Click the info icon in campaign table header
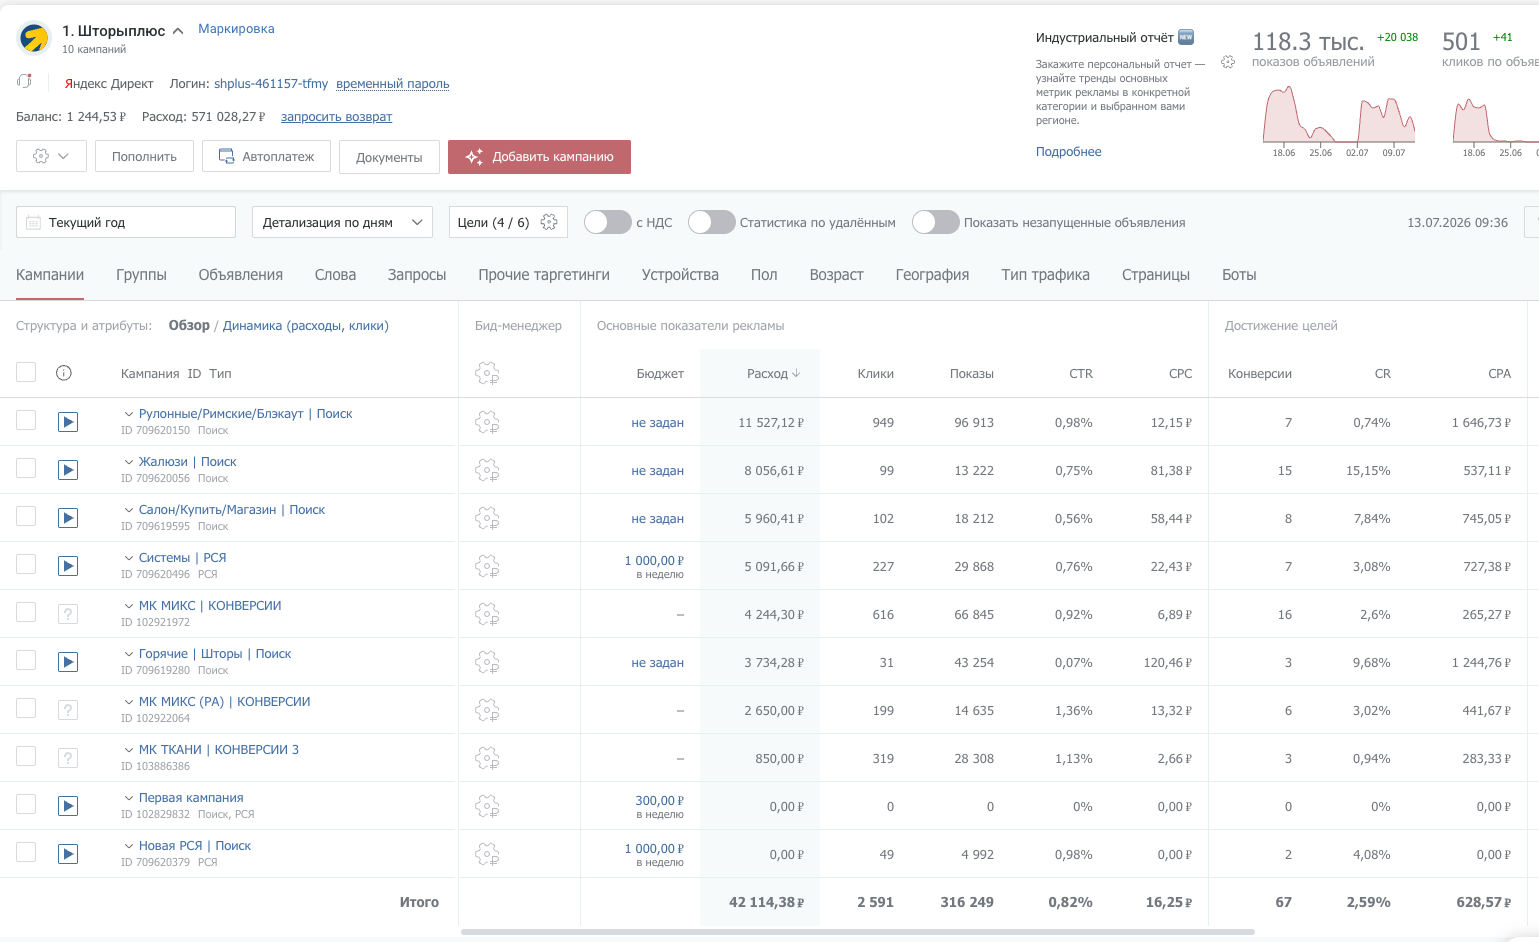Screen dimensions: 1539x942 [64, 373]
